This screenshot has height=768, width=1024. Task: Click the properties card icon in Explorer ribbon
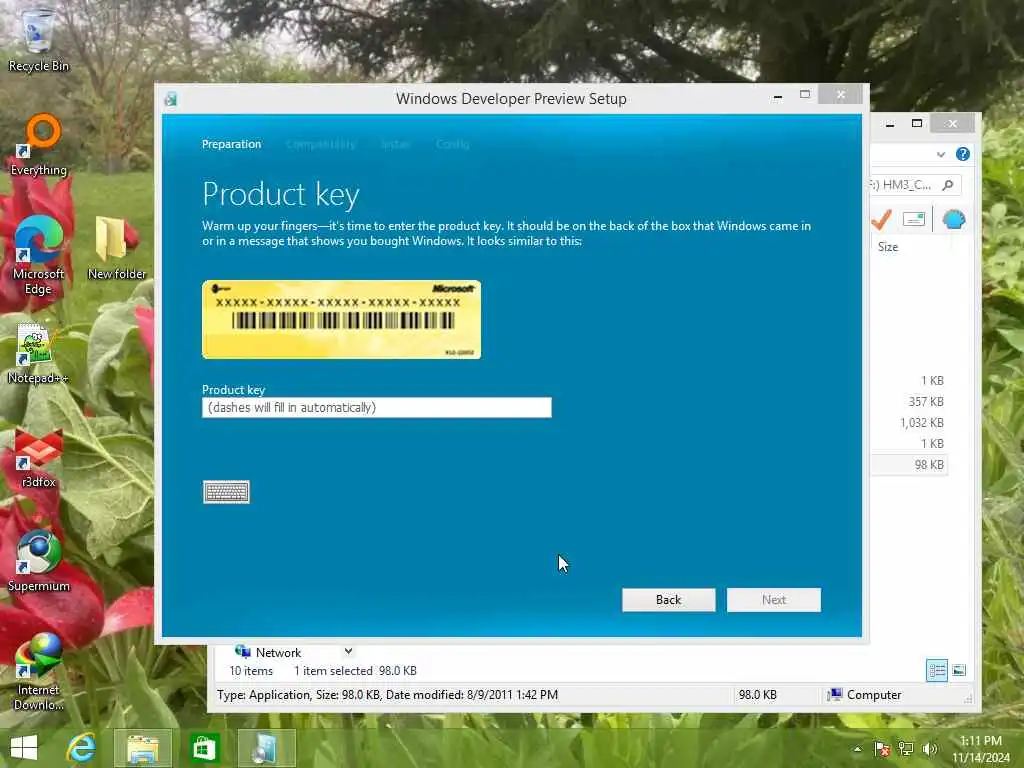pos(914,219)
